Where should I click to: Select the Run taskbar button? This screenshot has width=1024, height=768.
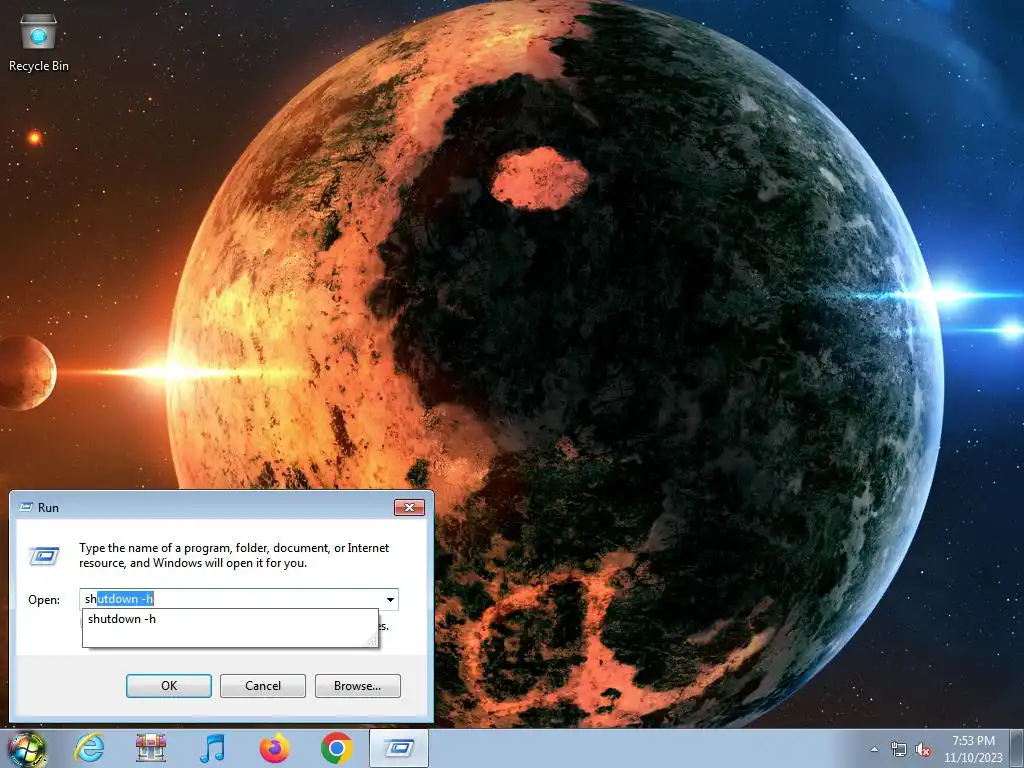(x=399, y=748)
